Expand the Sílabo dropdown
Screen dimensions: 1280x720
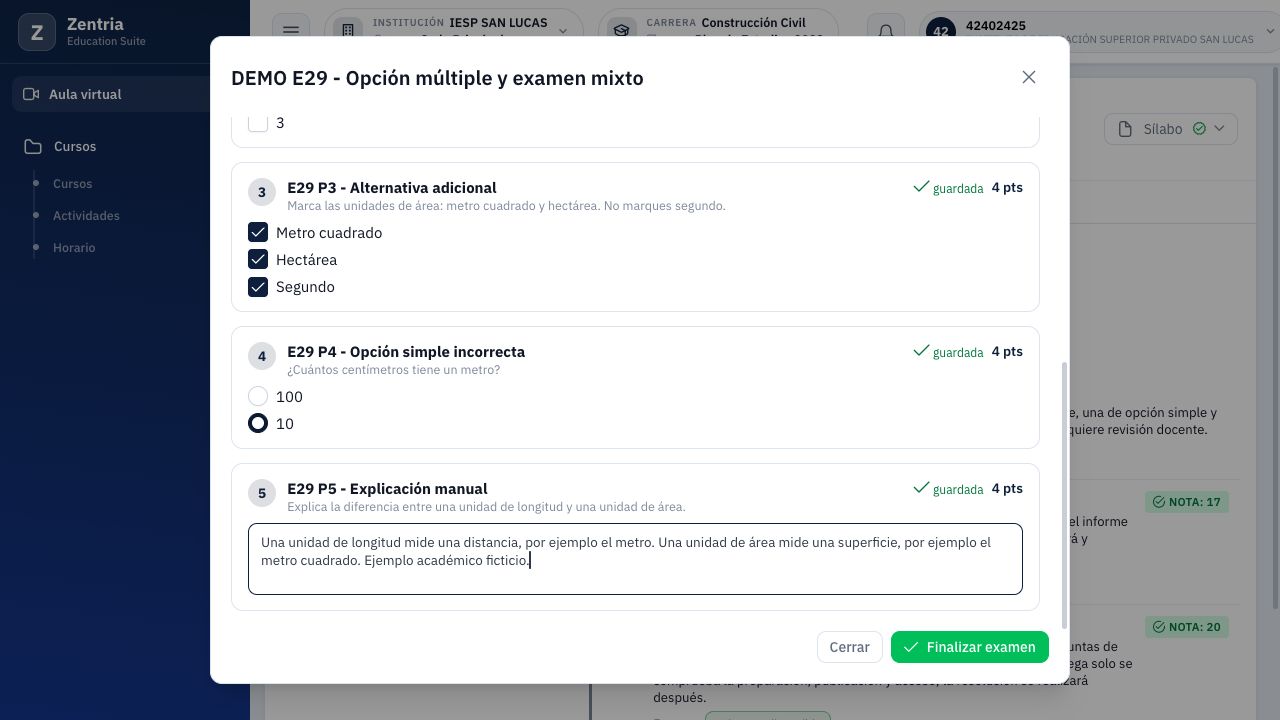[x=1171, y=129]
